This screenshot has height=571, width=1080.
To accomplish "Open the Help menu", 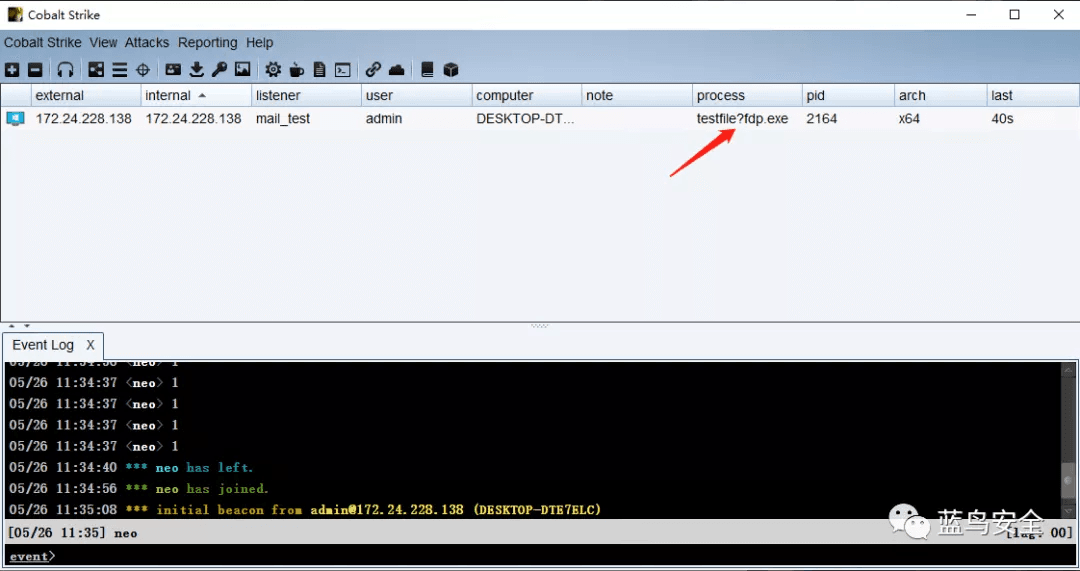I will [260, 43].
